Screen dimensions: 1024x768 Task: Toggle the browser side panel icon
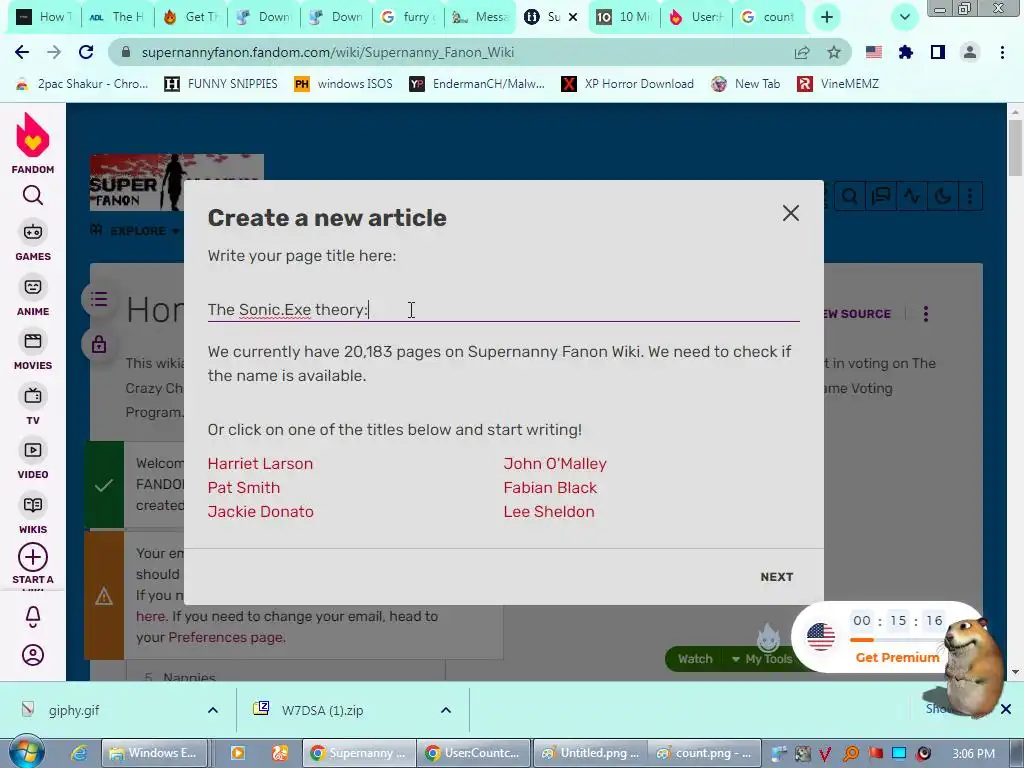point(938,52)
